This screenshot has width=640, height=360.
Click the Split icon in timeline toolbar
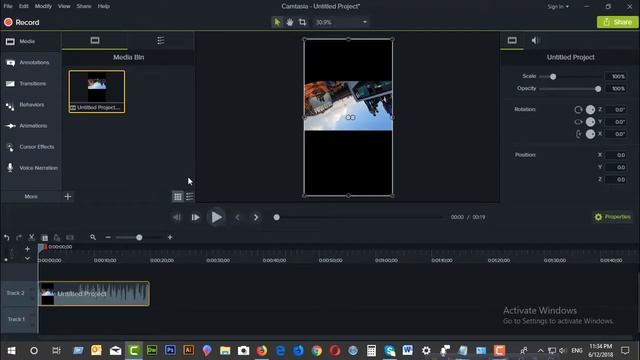click(x=70, y=238)
